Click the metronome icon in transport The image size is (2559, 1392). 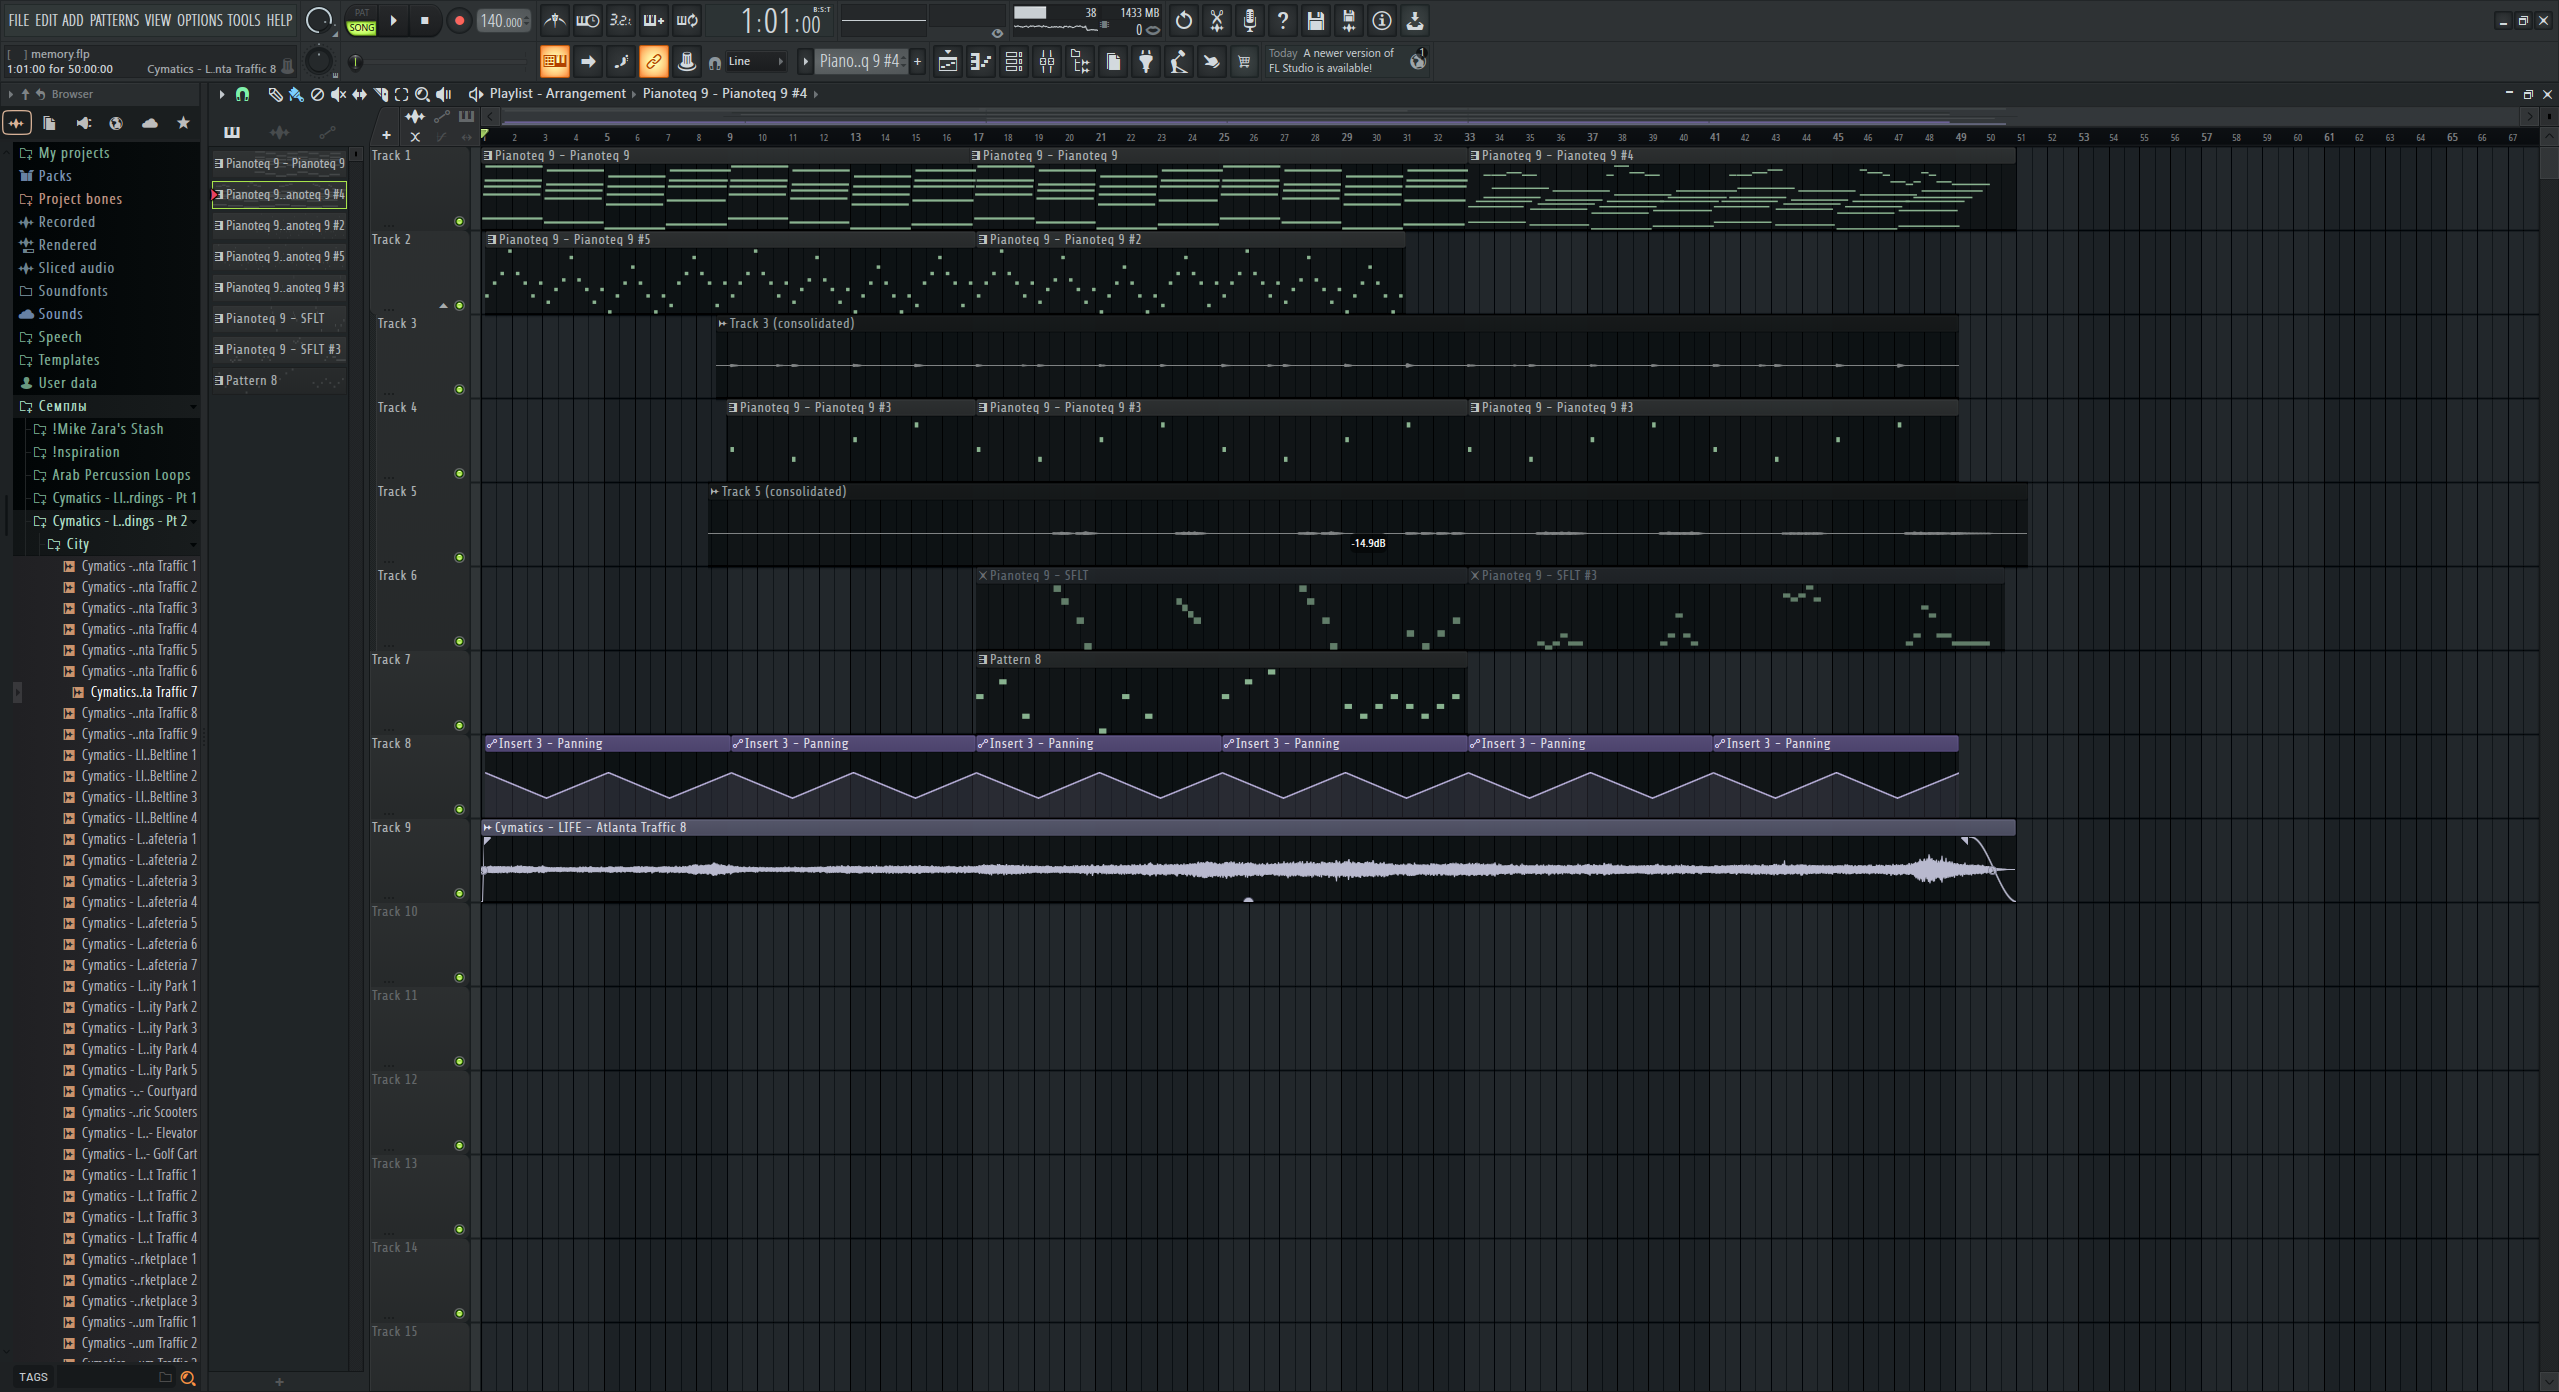pos(555,20)
